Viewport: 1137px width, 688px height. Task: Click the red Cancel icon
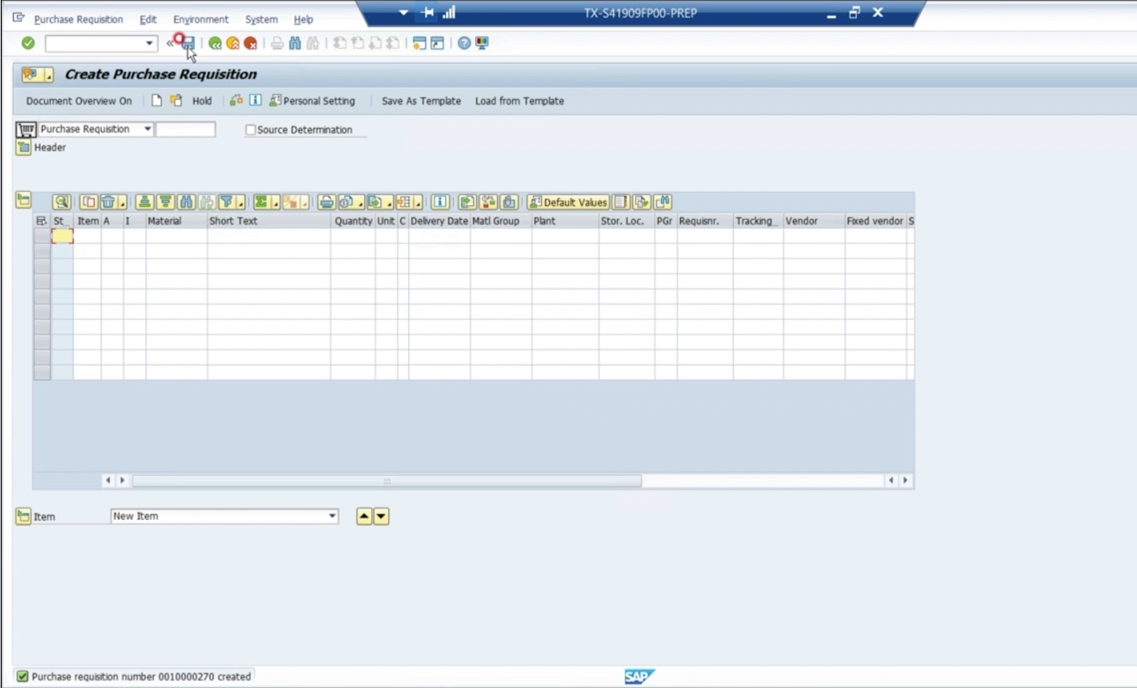[x=250, y=44]
